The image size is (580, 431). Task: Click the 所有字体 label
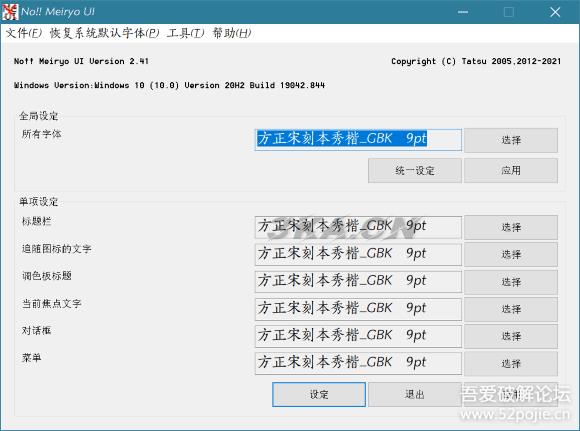(41, 134)
